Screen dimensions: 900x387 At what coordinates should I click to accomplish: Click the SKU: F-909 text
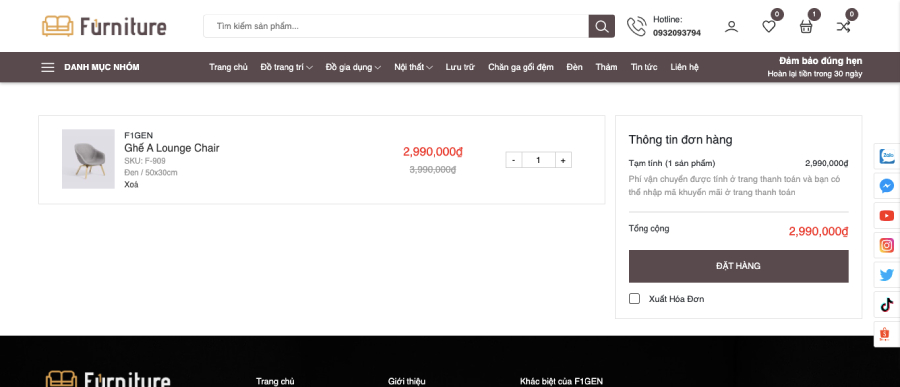click(x=145, y=161)
